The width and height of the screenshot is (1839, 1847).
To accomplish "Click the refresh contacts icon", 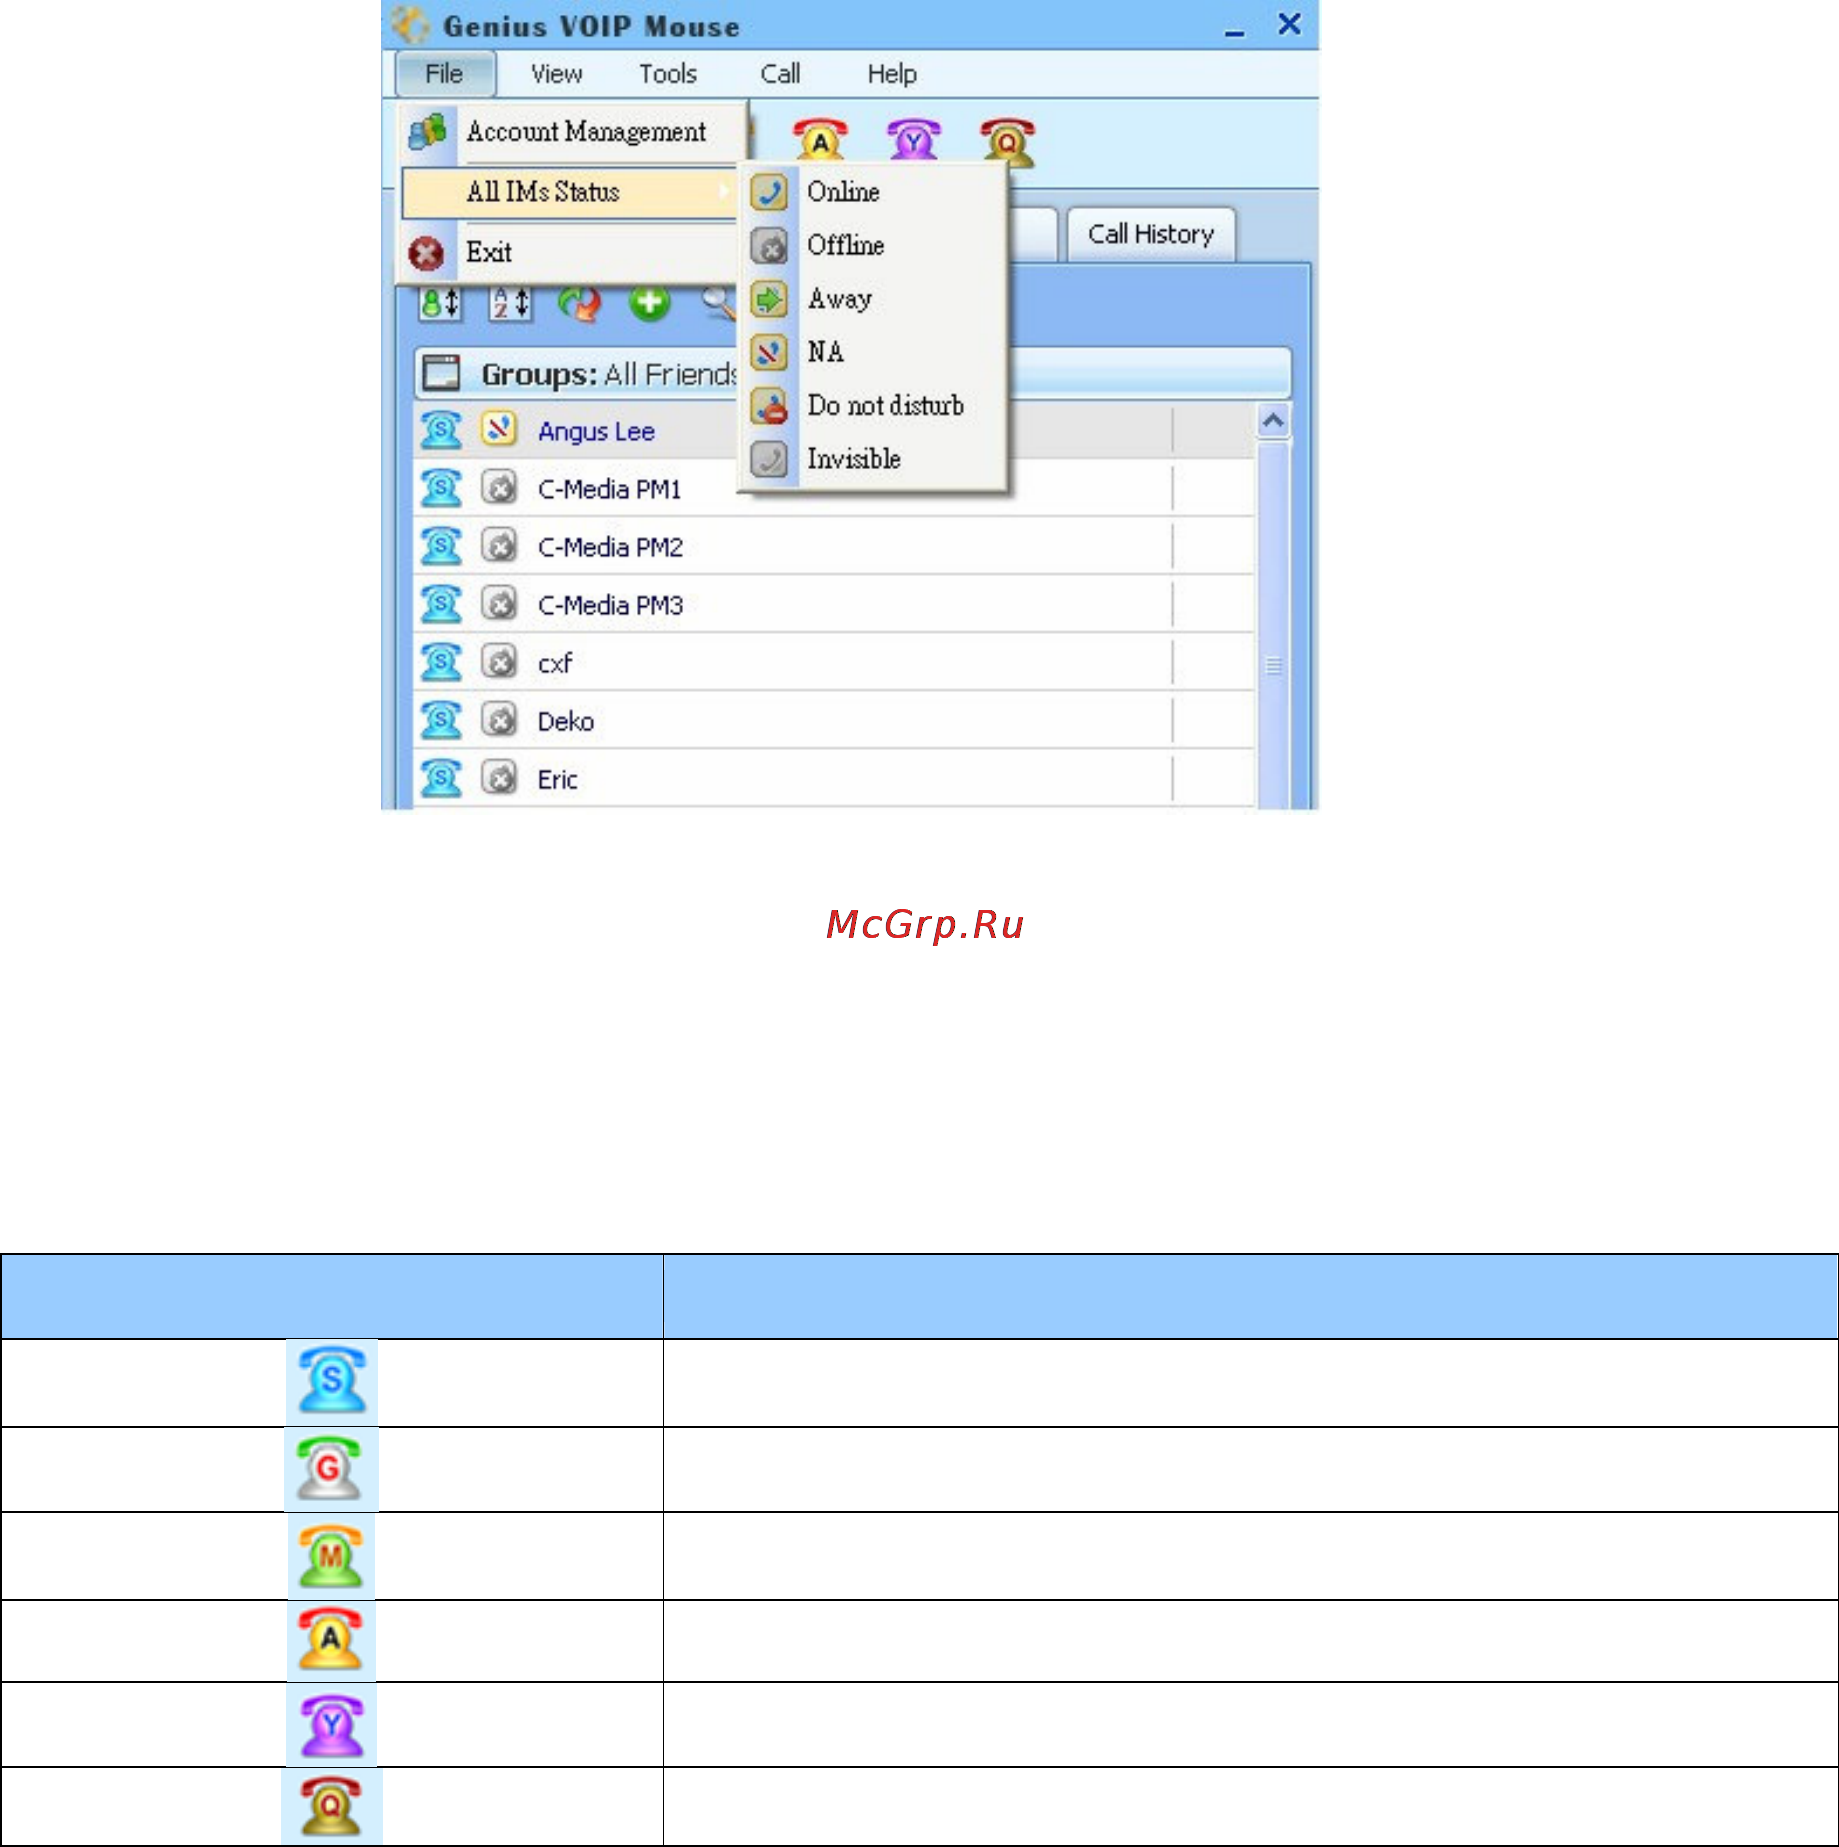I will click(580, 303).
